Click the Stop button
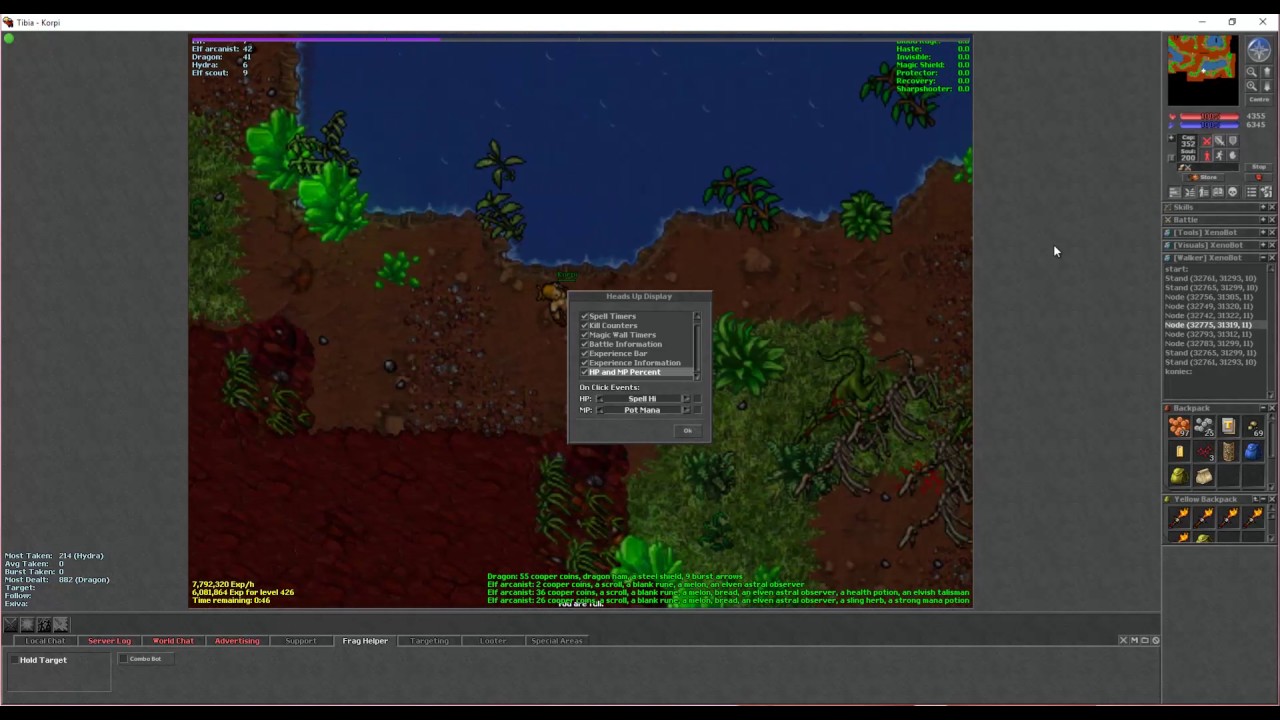 pos(1258,167)
